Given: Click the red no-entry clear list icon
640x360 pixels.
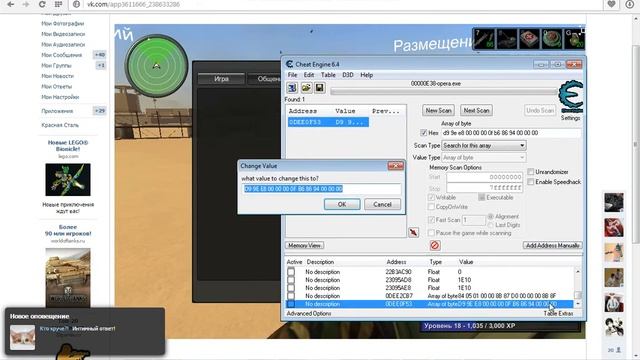Looking at the screenshot, I should (x=435, y=245).
